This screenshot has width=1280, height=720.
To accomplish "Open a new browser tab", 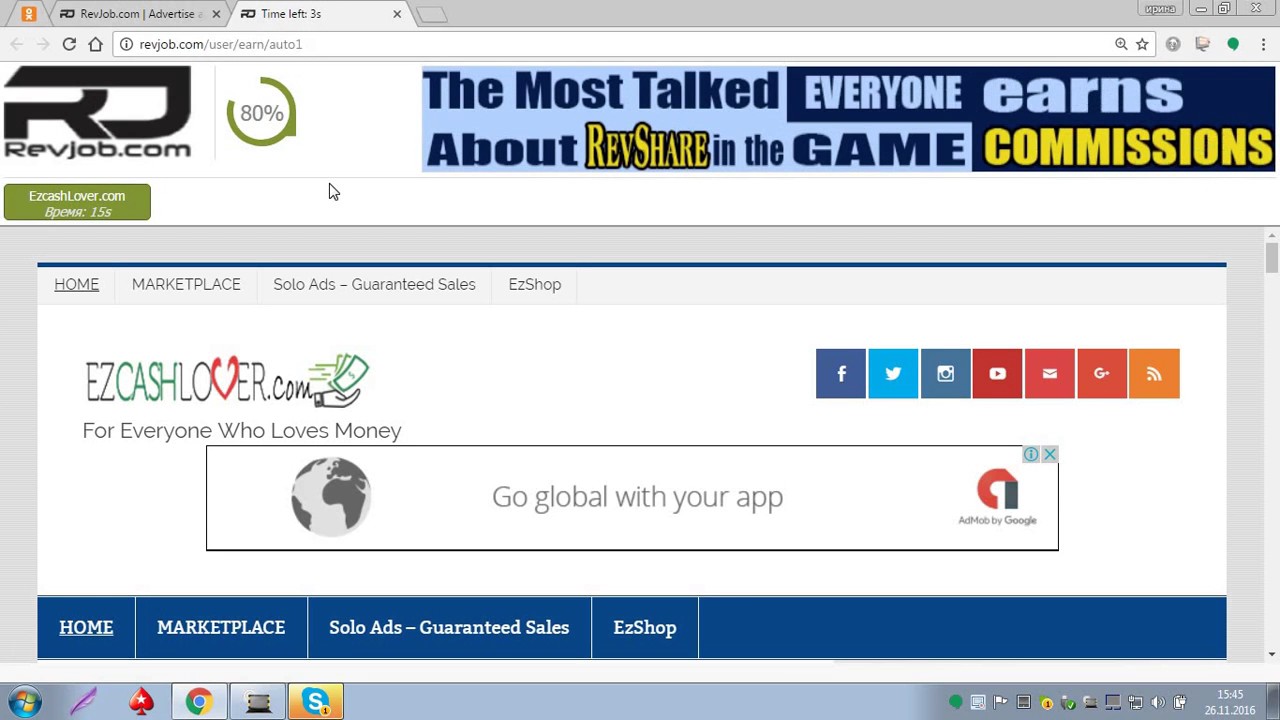I will (x=431, y=14).
